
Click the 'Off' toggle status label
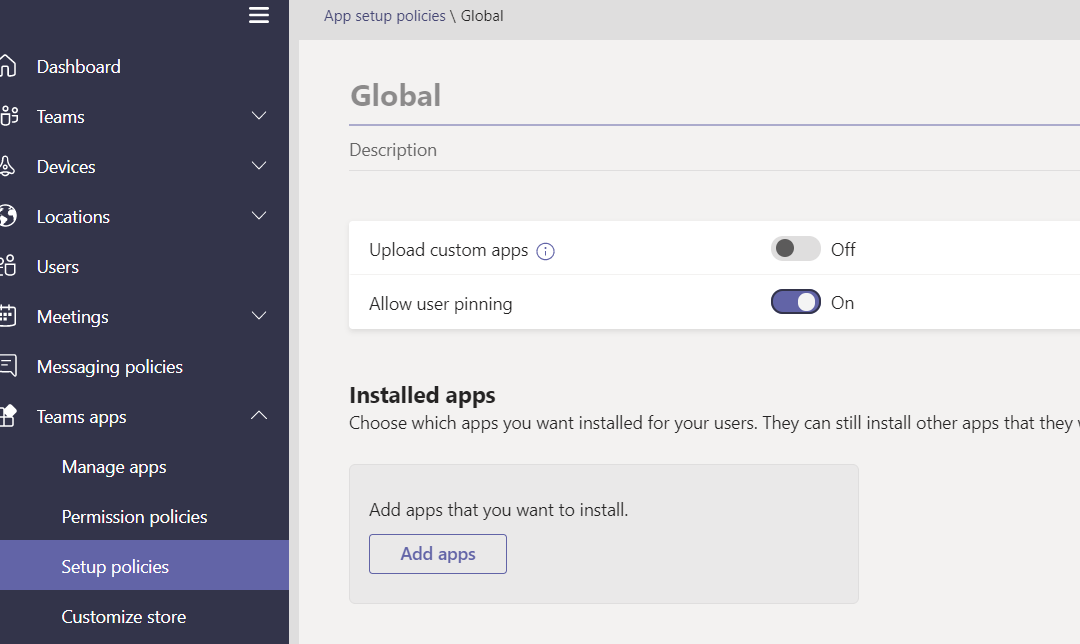pyautogui.click(x=843, y=249)
